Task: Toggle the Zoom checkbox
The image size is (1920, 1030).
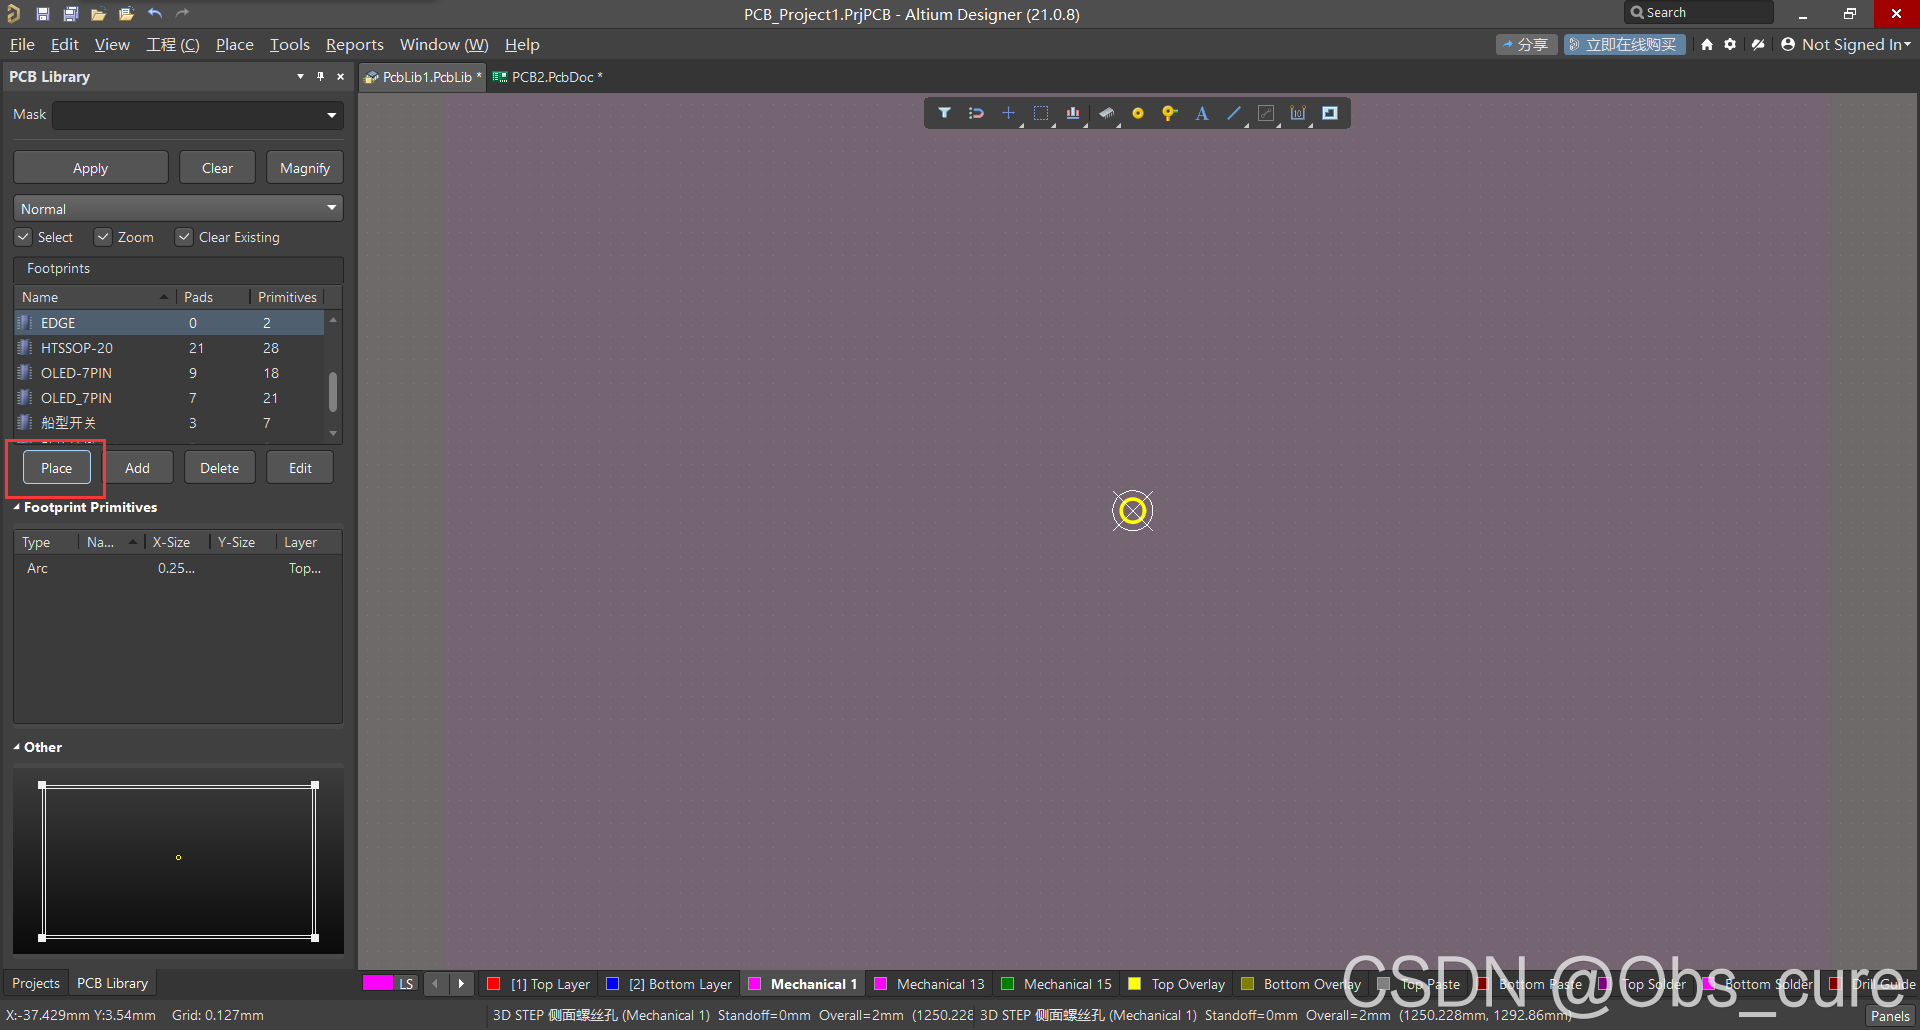Action: pyautogui.click(x=103, y=237)
